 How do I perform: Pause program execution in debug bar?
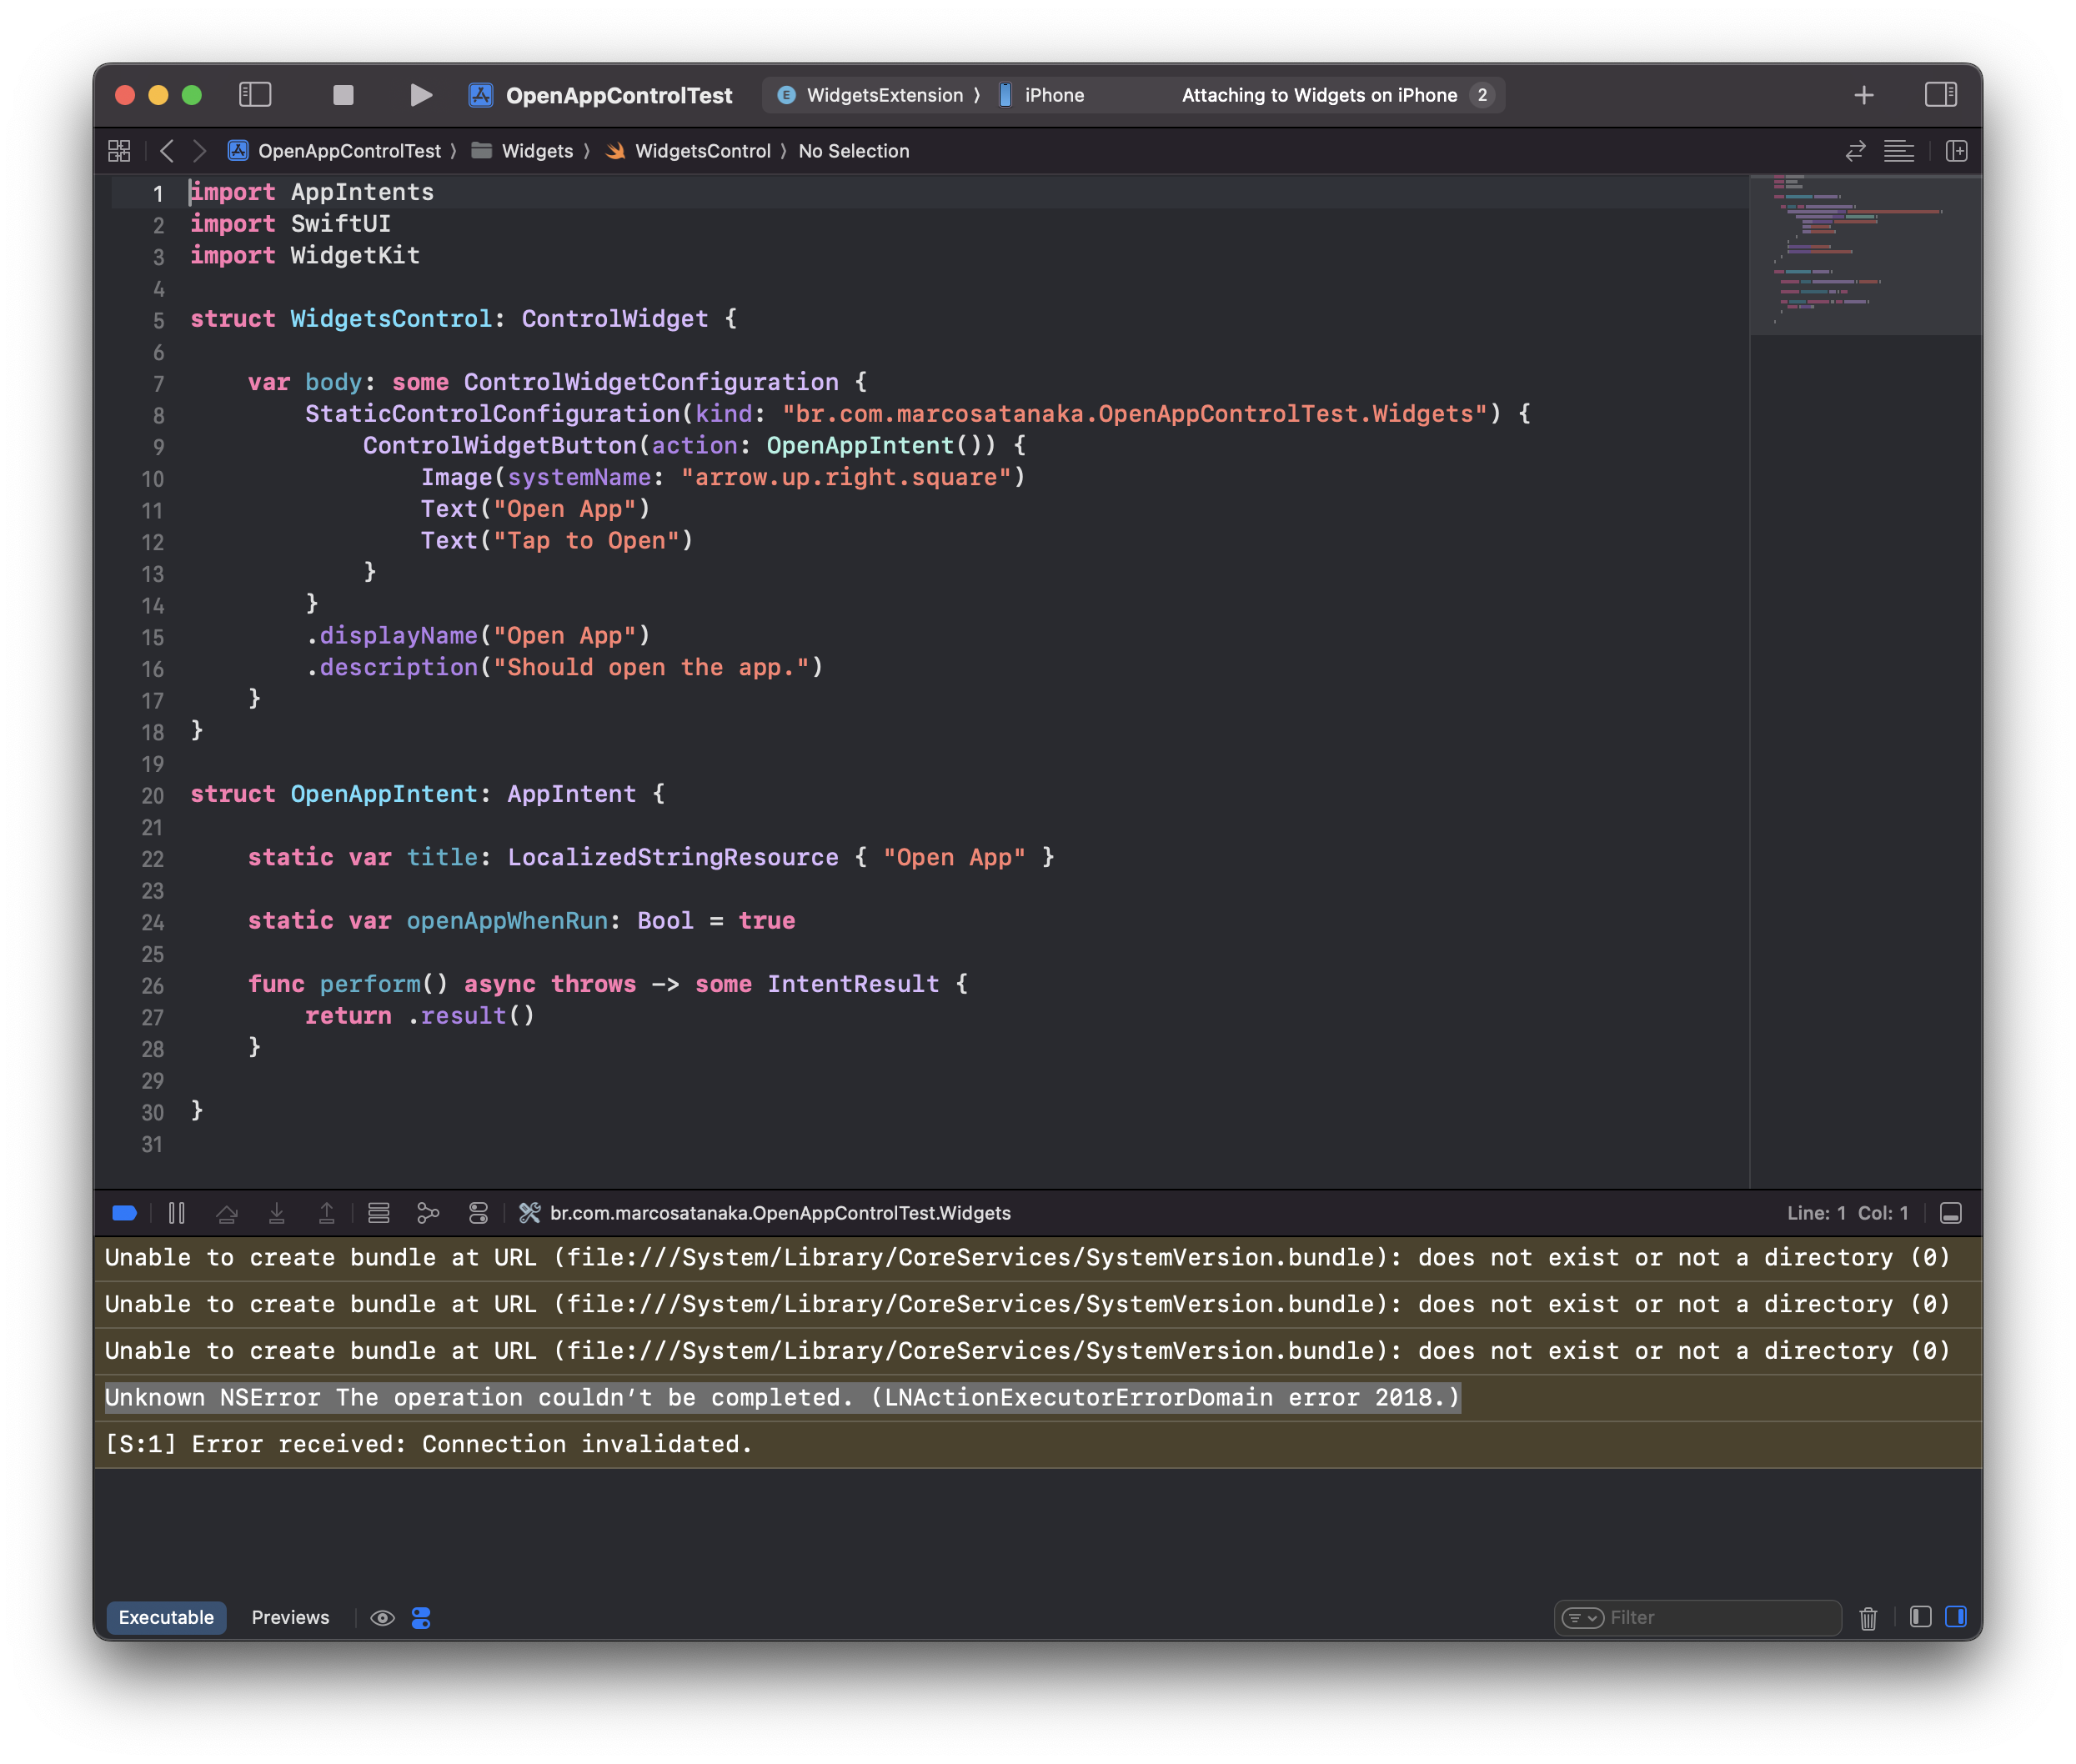click(177, 1213)
